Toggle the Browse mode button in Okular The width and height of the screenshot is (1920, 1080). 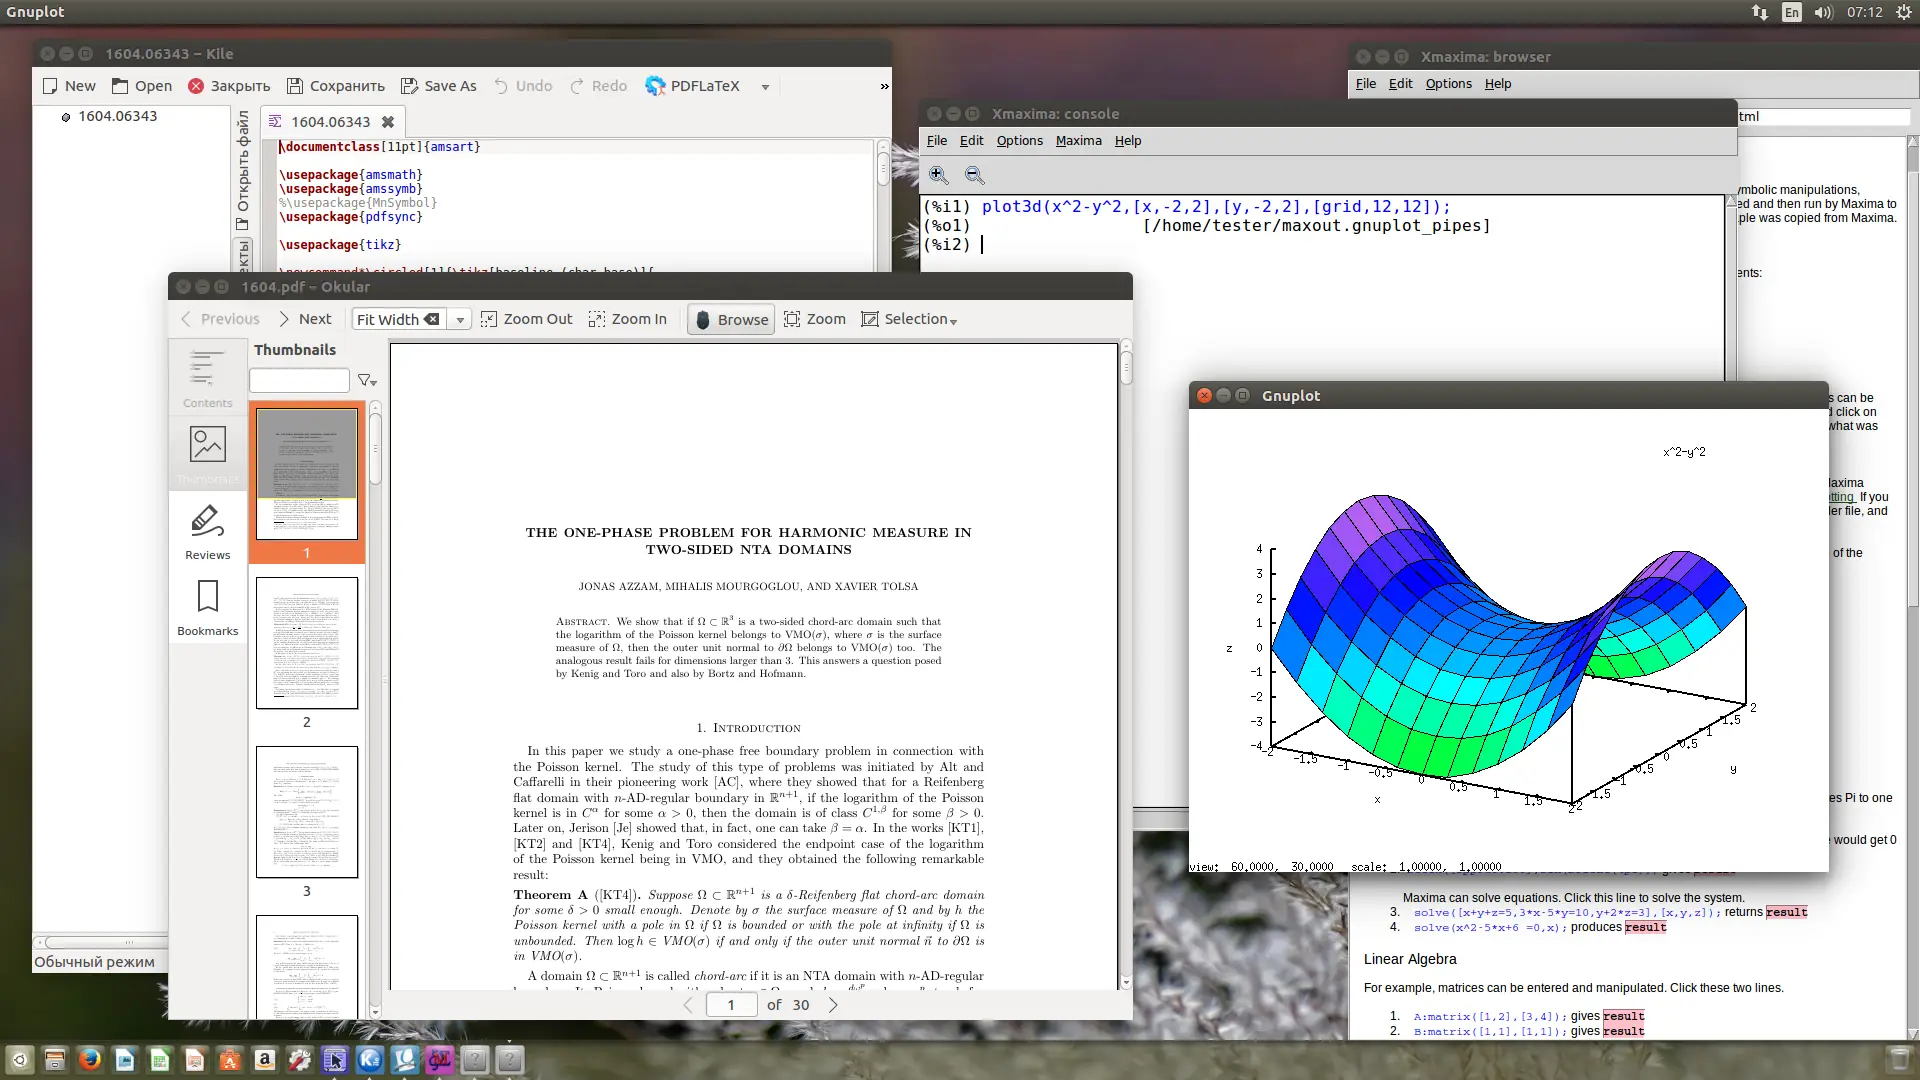[x=731, y=319]
